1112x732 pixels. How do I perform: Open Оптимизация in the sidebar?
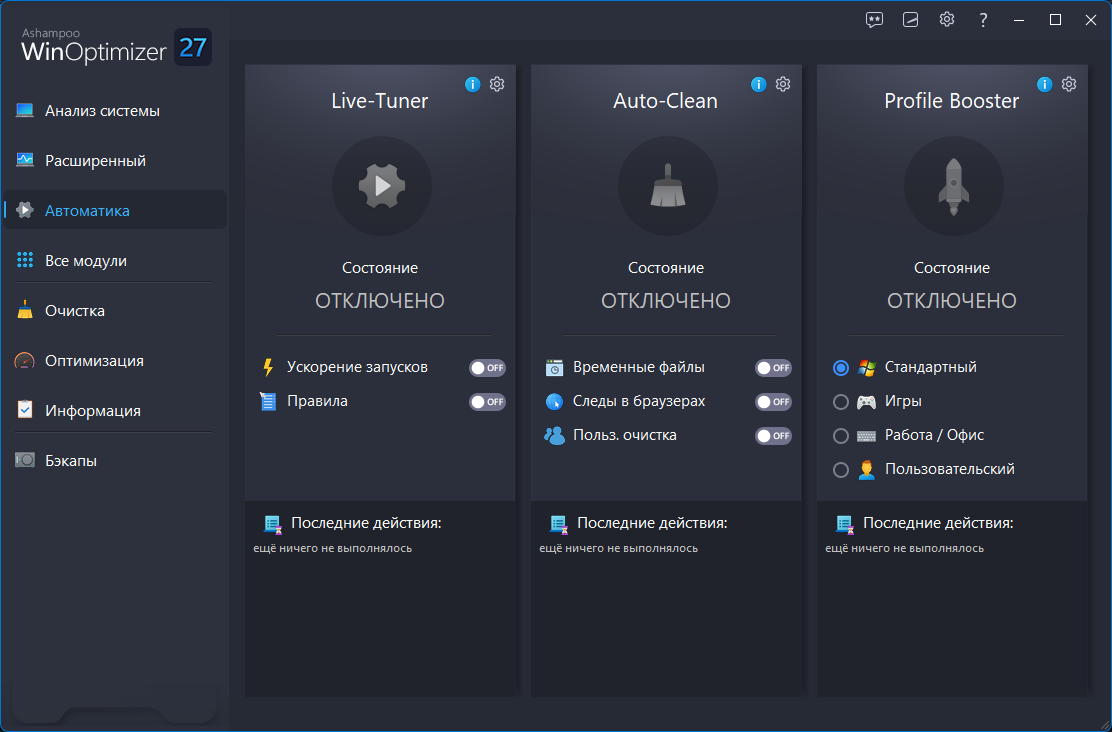[115, 360]
